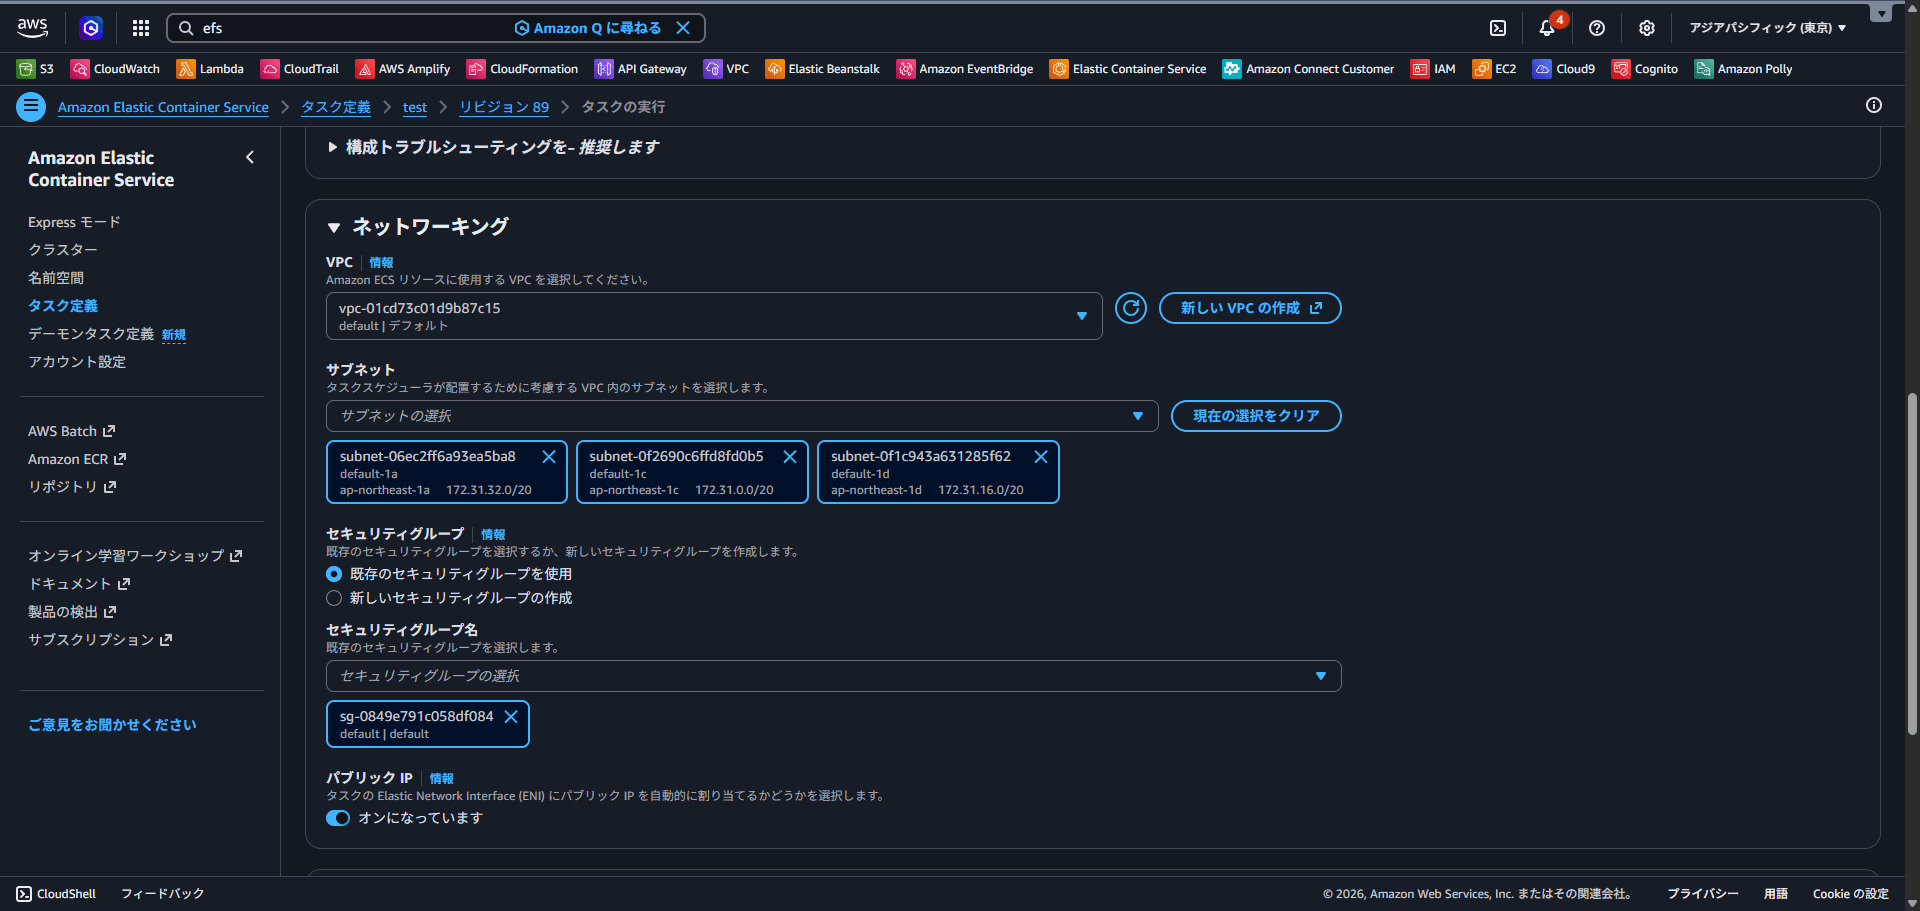Image resolution: width=1920 pixels, height=911 pixels.
Task: Select 新しいセキュリティグループの作成 radio
Action: click(x=334, y=598)
